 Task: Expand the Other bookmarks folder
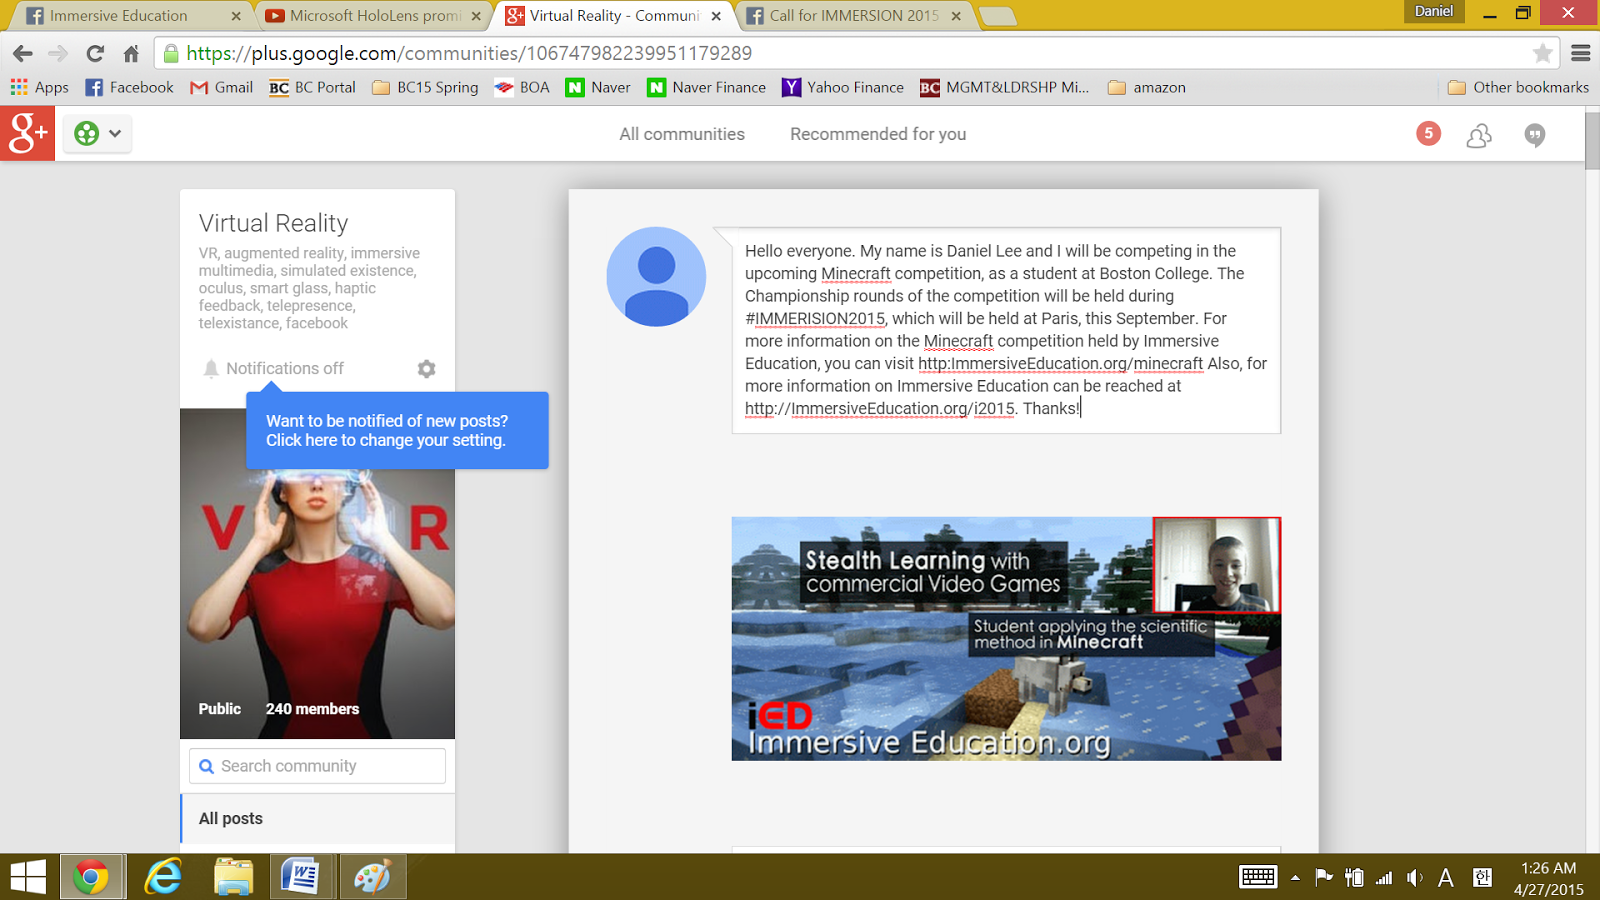pyautogui.click(x=1518, y=87)
